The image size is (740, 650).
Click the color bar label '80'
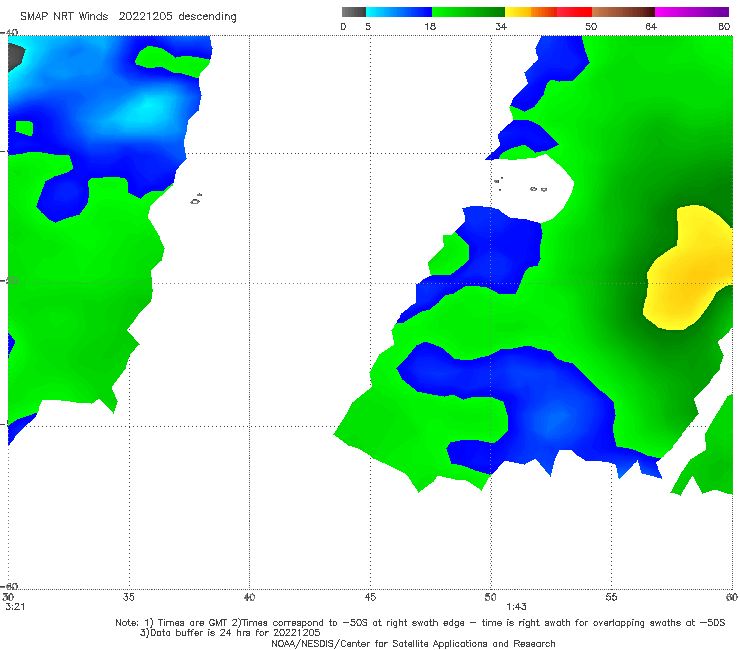pos(724,26)
